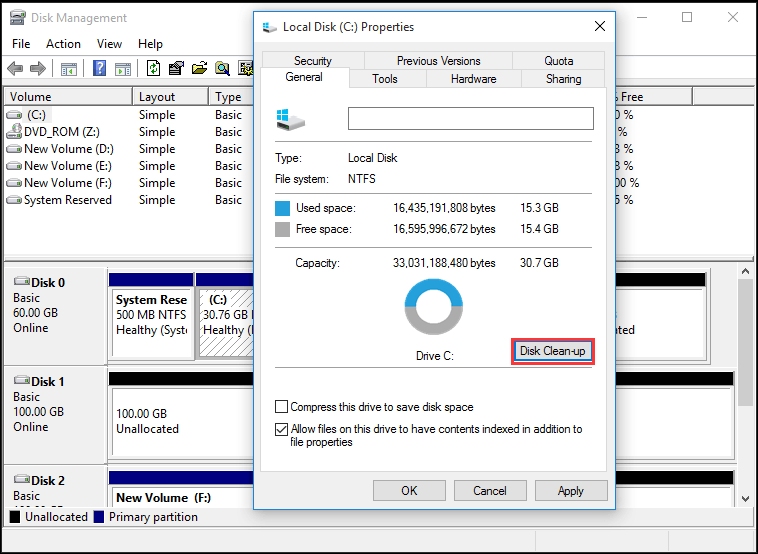Select the (C:) 30.76 GB partition block
Screen dimensions: 758x554
pos(226,316)
